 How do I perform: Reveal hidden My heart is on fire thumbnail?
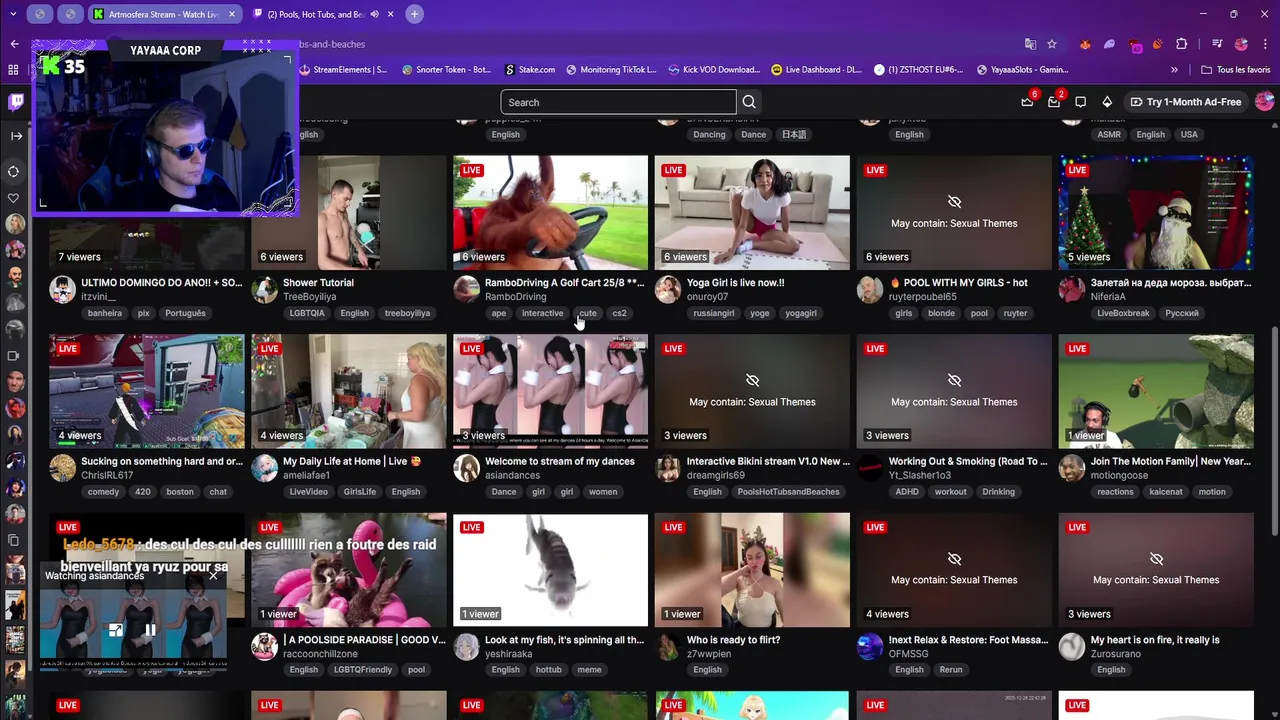(1156, 570)
